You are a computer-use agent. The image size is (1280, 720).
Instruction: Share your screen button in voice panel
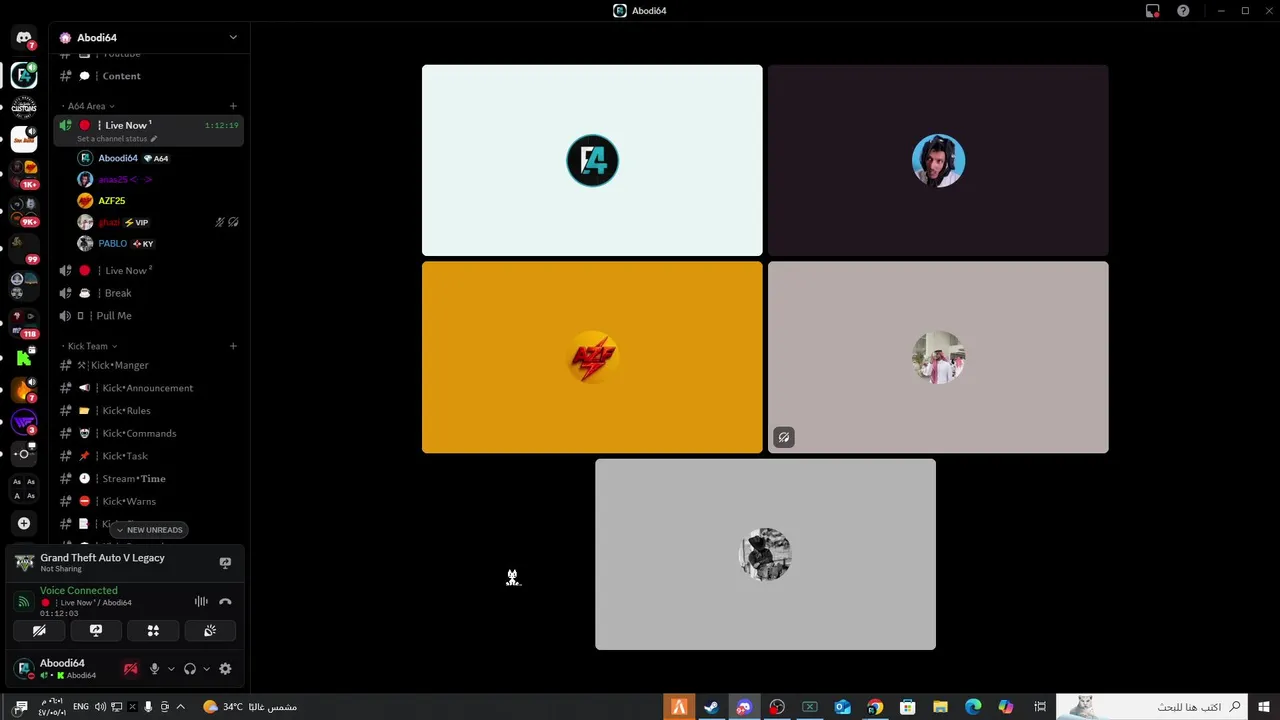tap(96, 631)
